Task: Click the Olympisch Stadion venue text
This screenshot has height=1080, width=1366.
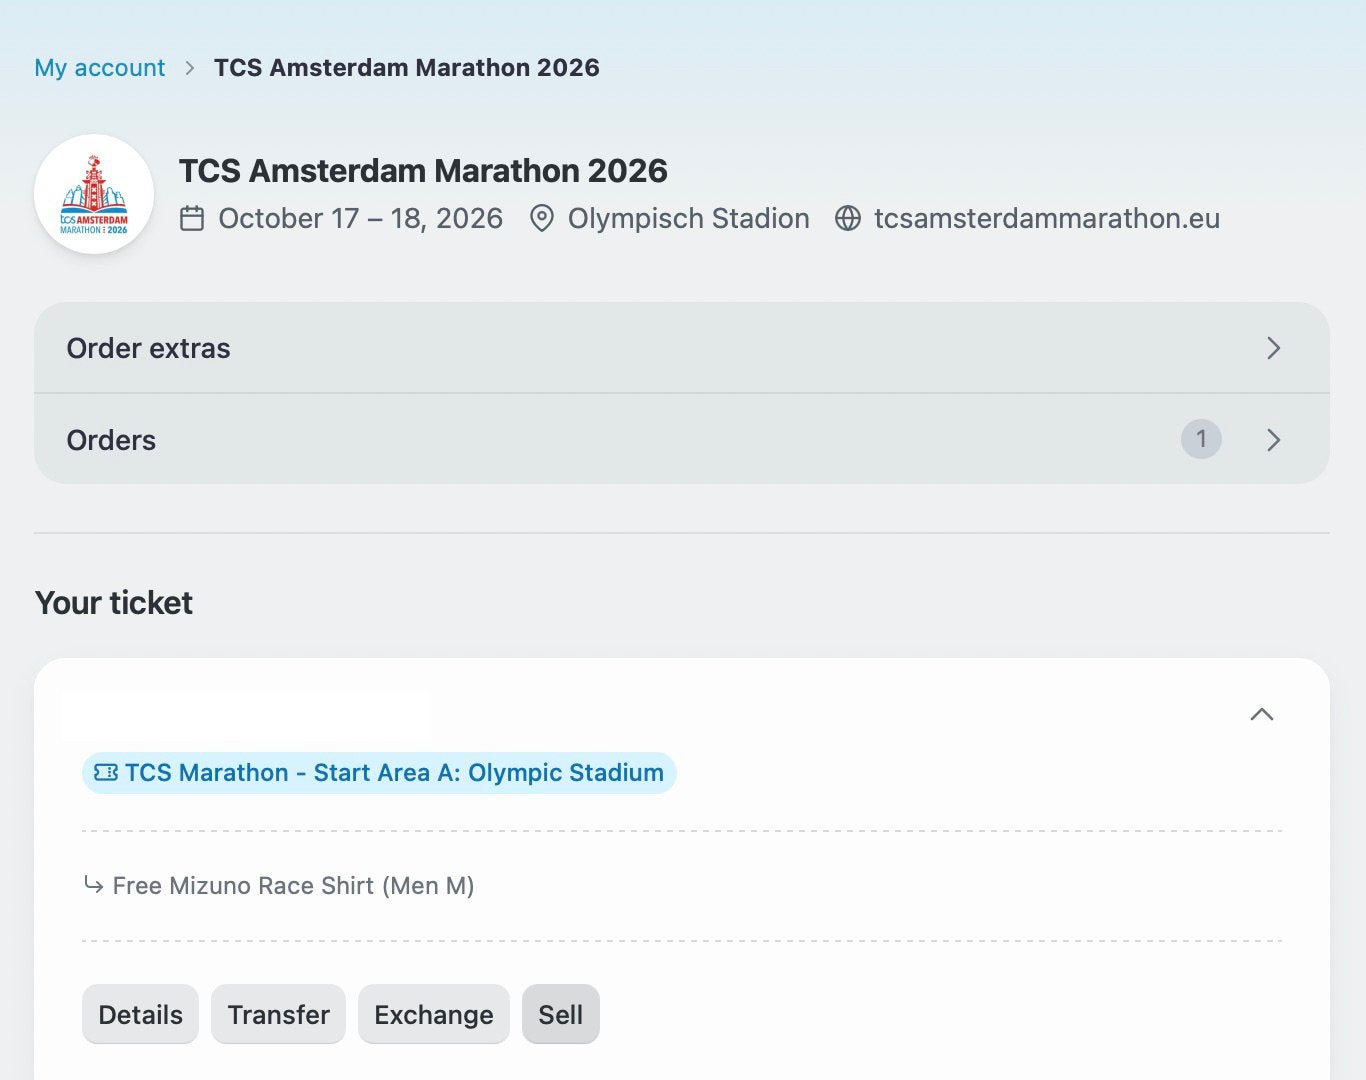Action: pyautogui.click(x=689, y=218)
